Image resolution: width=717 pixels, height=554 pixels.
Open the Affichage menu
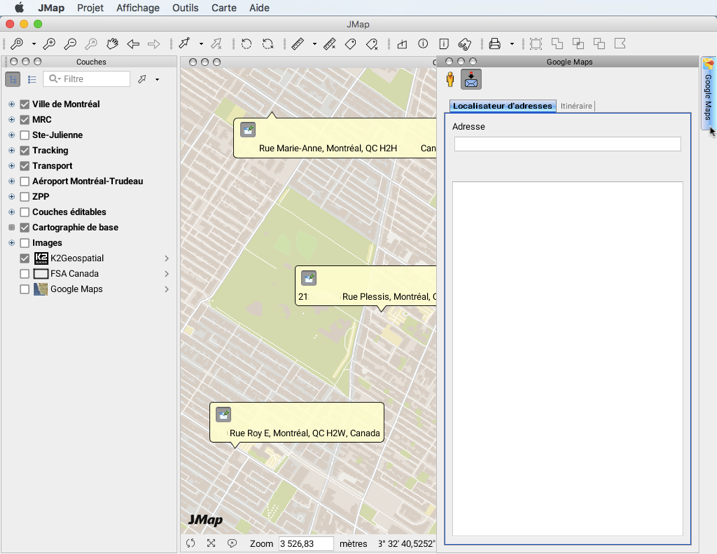pyautogui.click(x=138, y=8)
